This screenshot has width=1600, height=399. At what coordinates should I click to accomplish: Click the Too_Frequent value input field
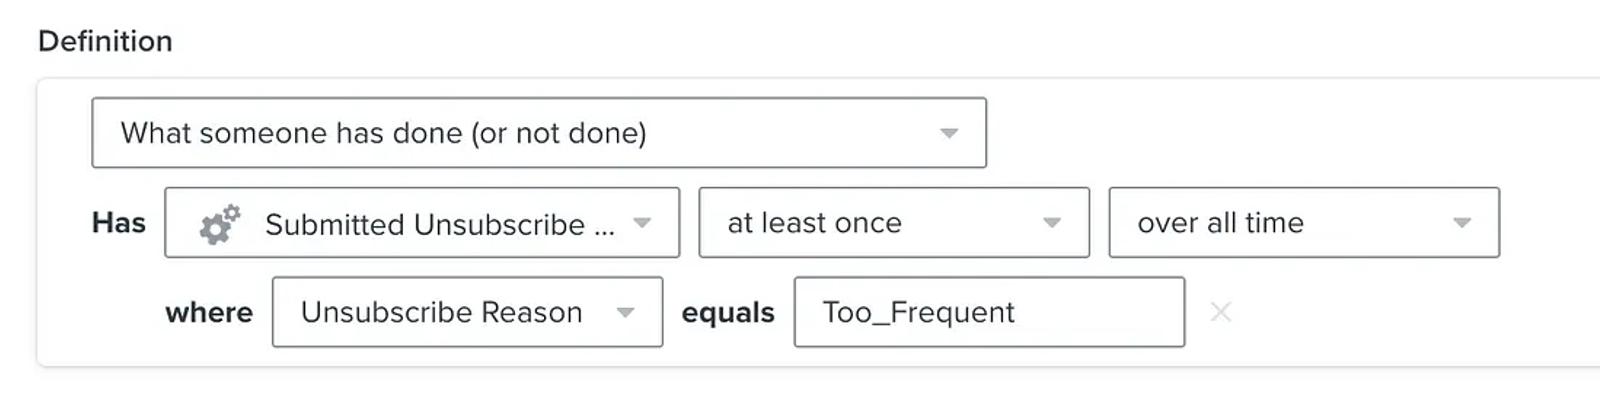pos(989,312)
